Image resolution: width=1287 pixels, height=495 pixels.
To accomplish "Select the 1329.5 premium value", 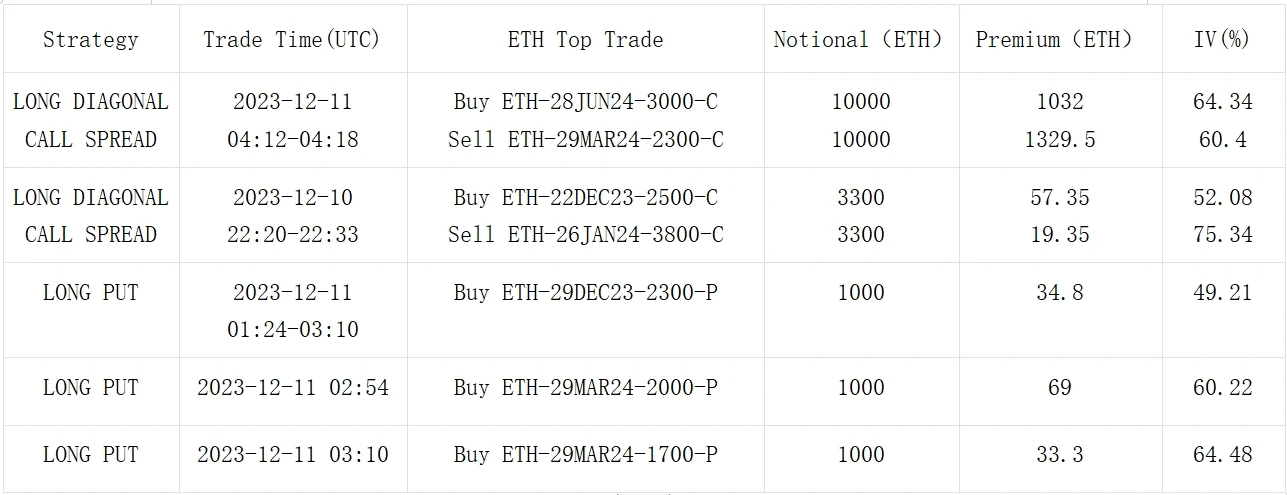I will click(x=1059, y=140).
